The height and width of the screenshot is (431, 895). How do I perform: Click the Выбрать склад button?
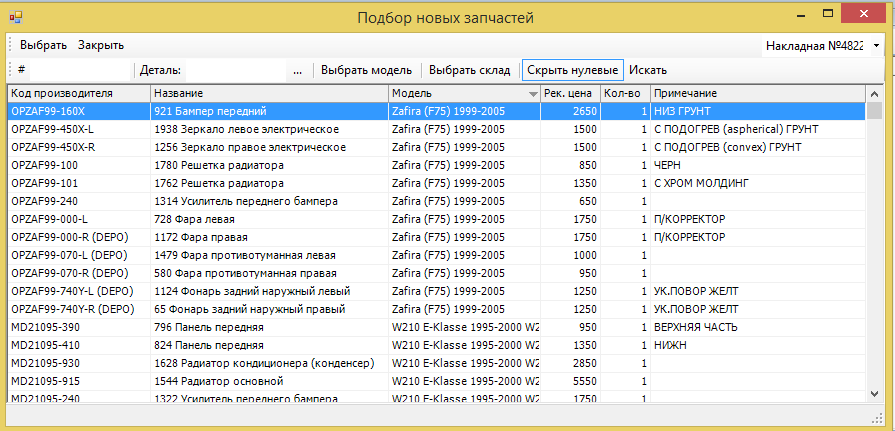pos(469,70)
